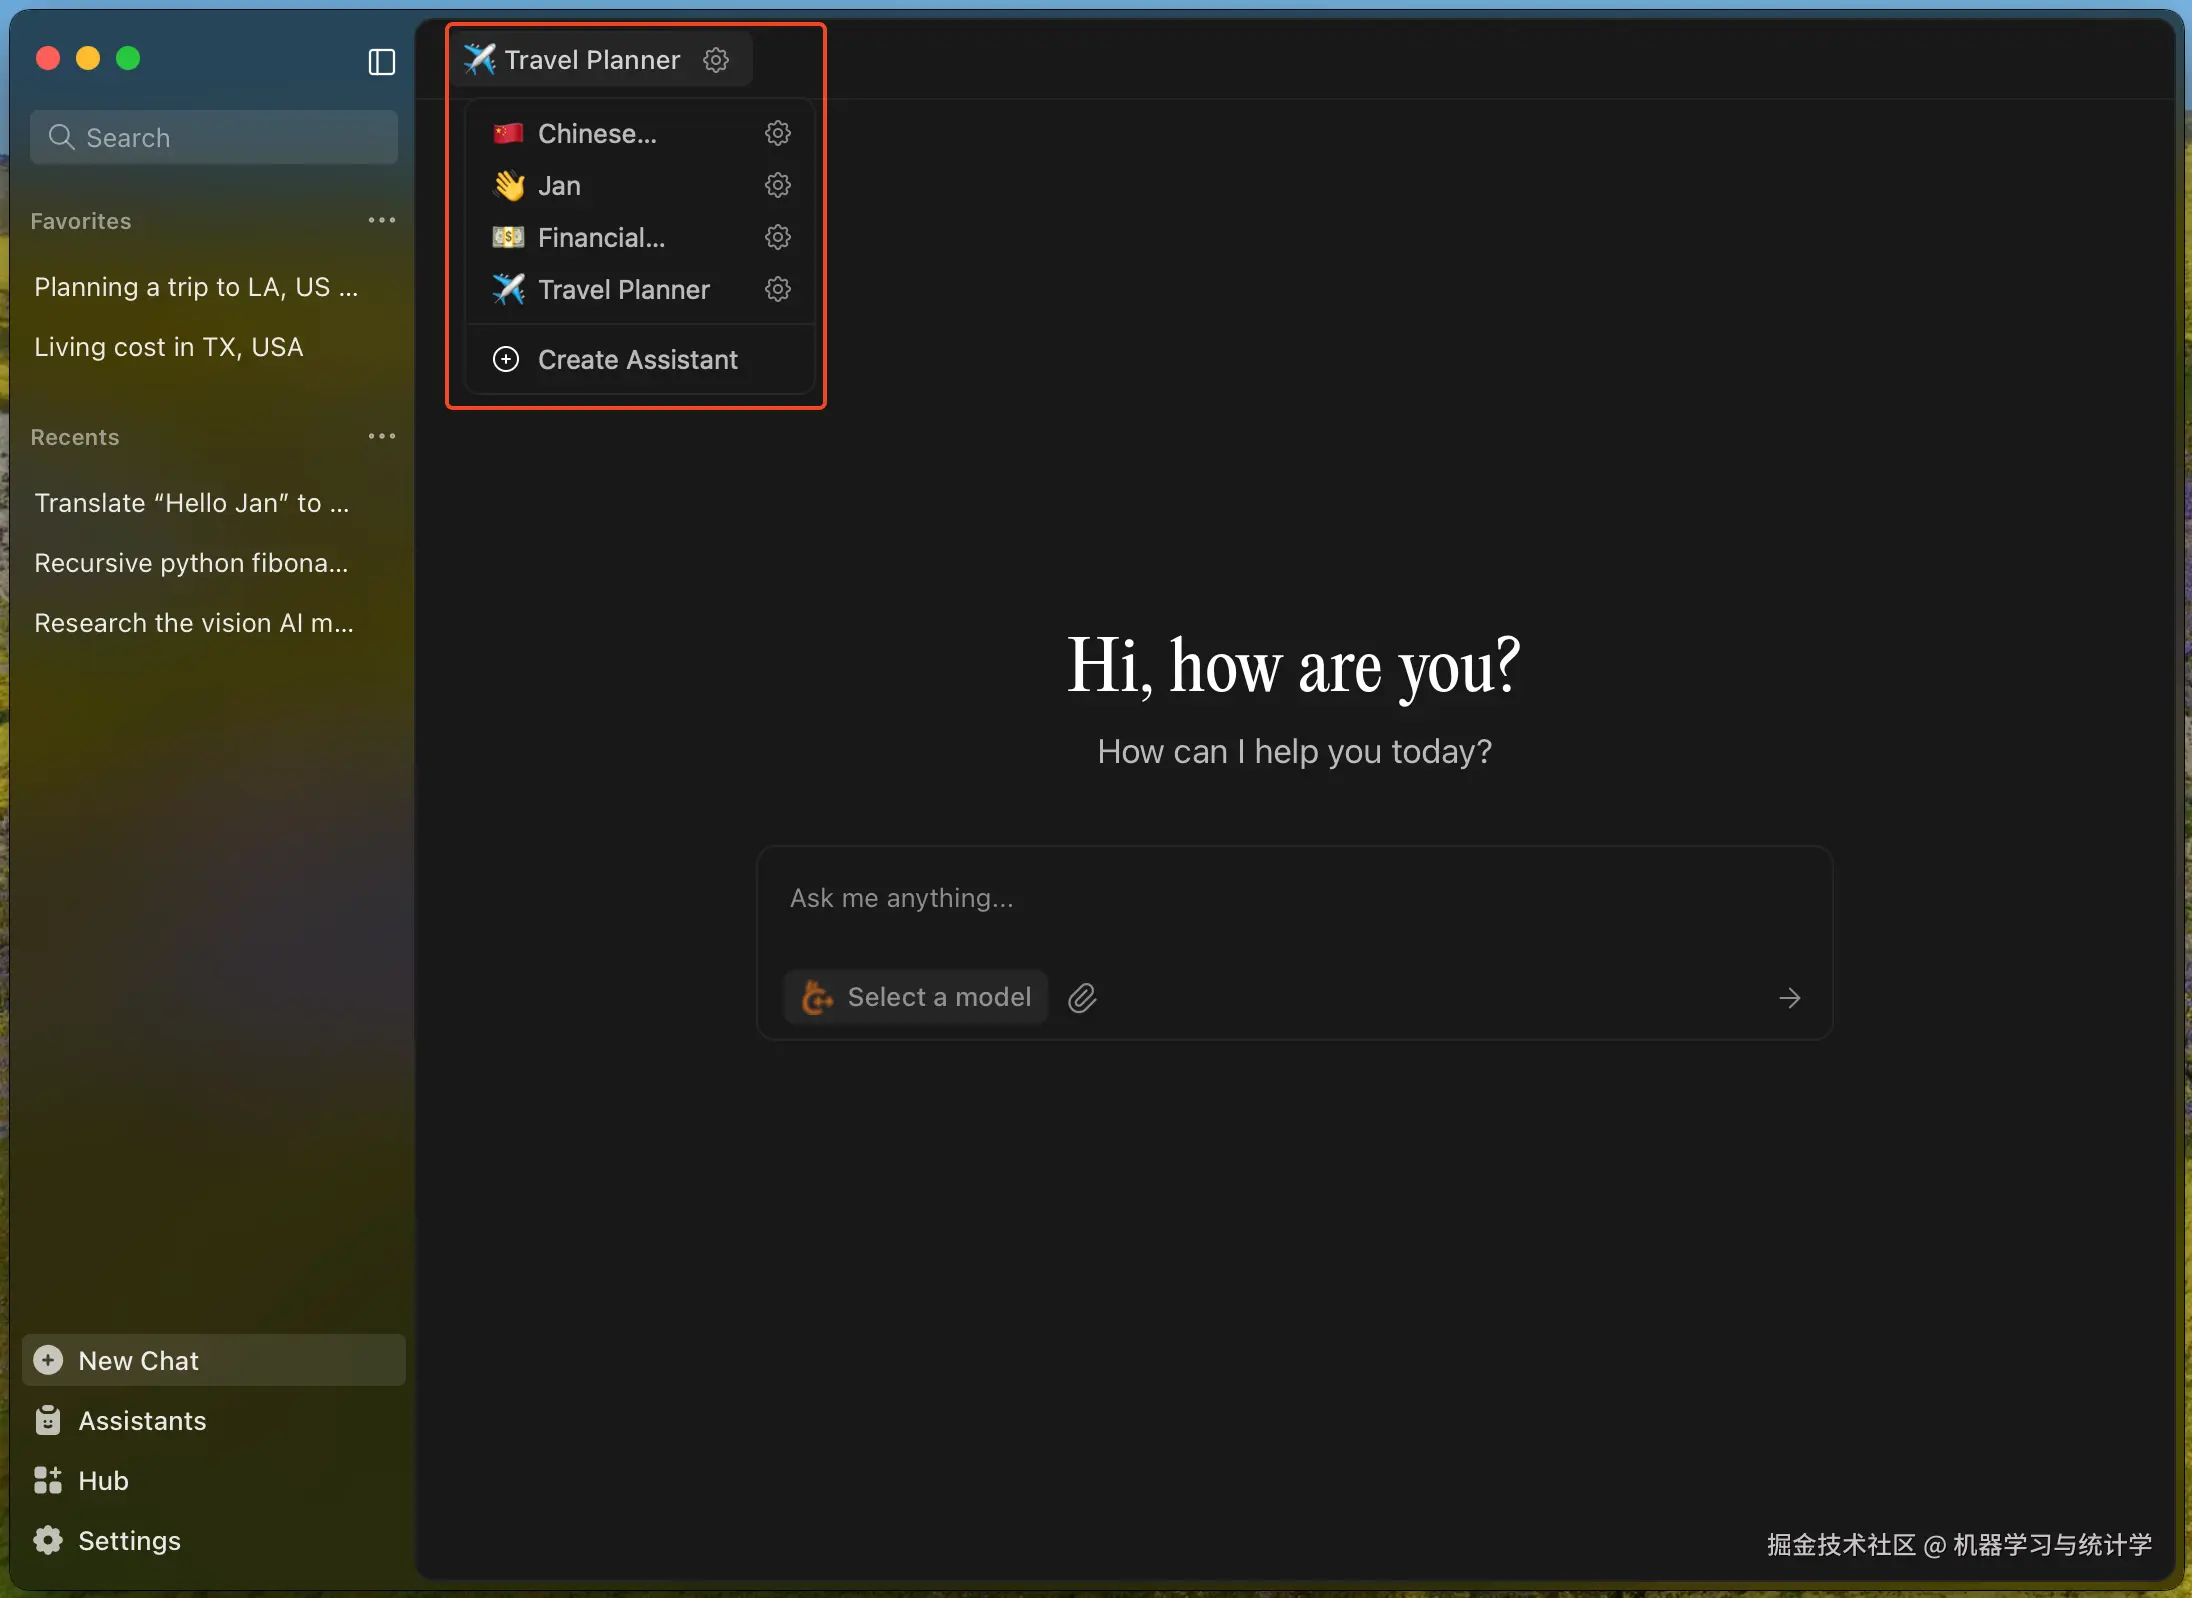
Task: Open the Assistants section from sidebar
Action: pos(142,1420)
